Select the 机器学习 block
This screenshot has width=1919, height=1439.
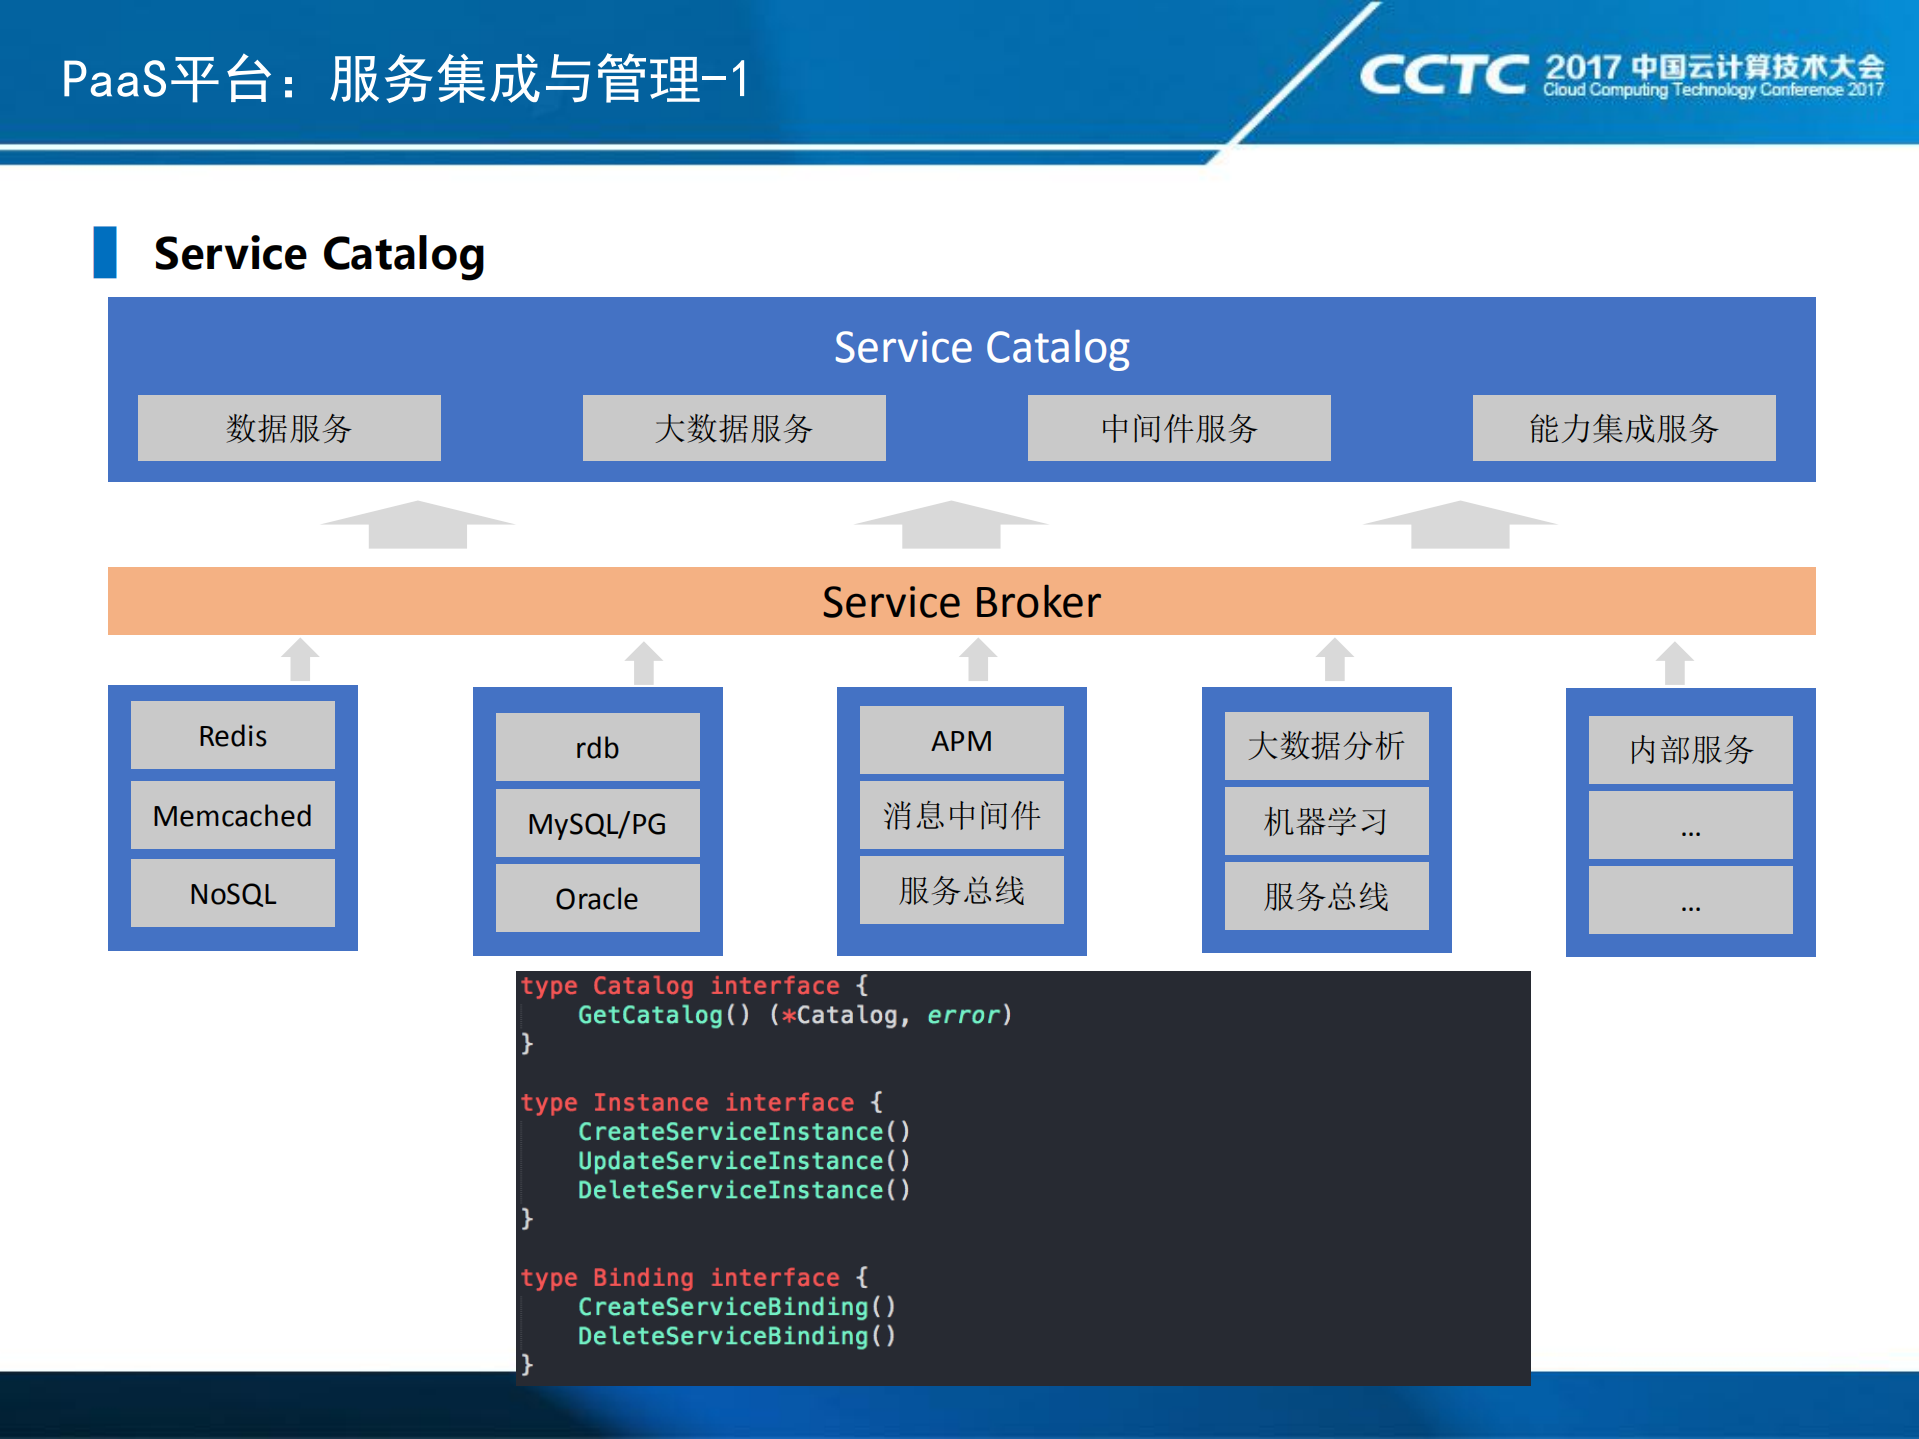[1326, 821]
